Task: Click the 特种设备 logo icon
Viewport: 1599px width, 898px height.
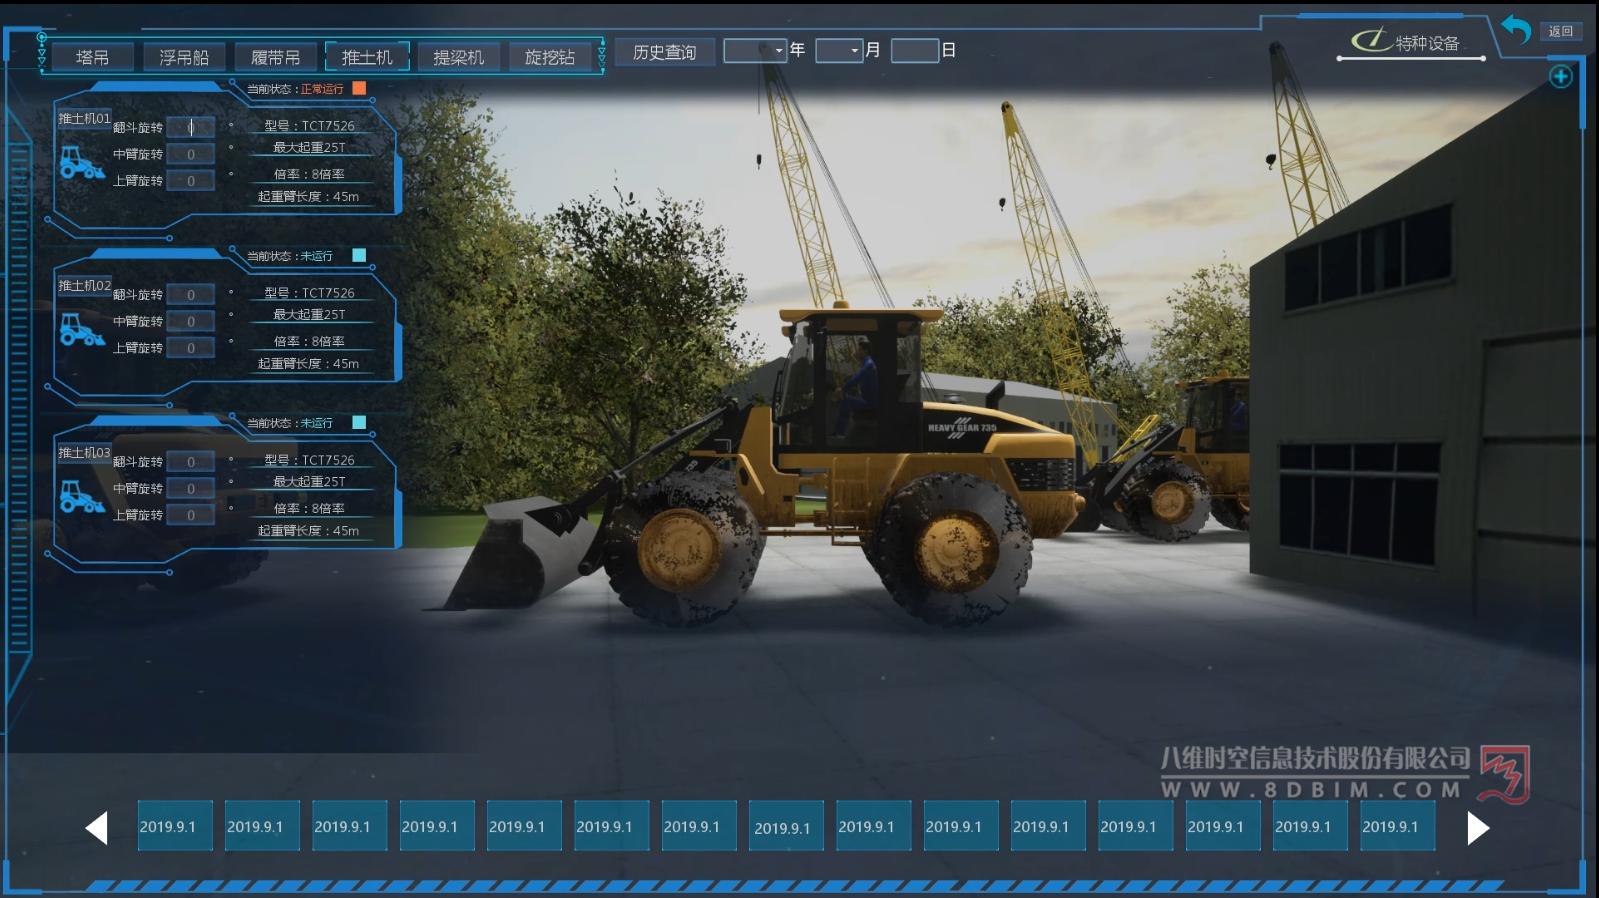Action: [x=1370, y=40]
